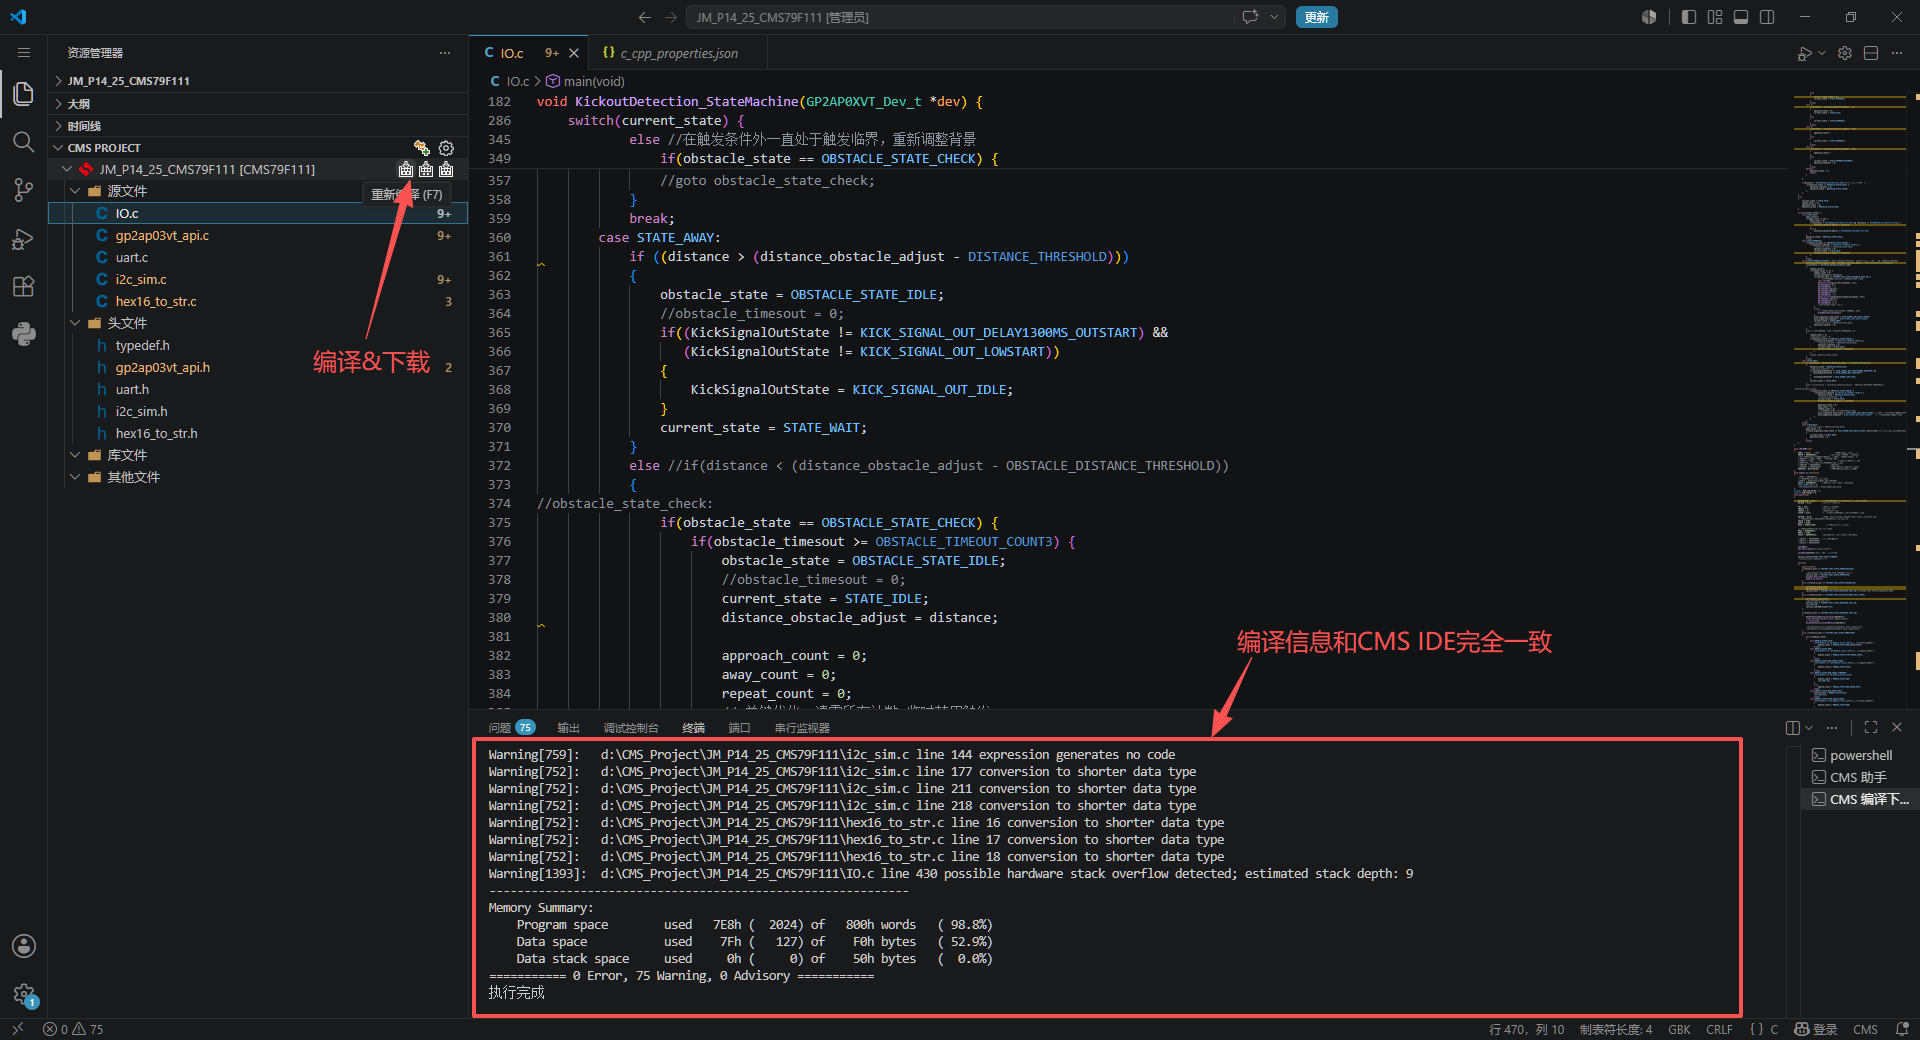Open Run and Debug view
Image resolution: width=1920 pixels, height=1040 pixels.
[24, 239]
